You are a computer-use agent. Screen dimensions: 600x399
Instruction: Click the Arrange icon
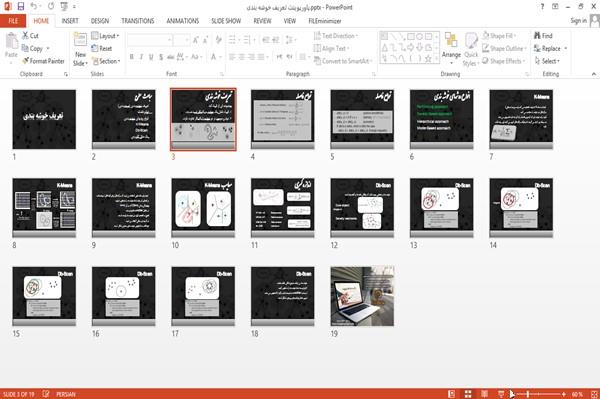tap(451, 41)
